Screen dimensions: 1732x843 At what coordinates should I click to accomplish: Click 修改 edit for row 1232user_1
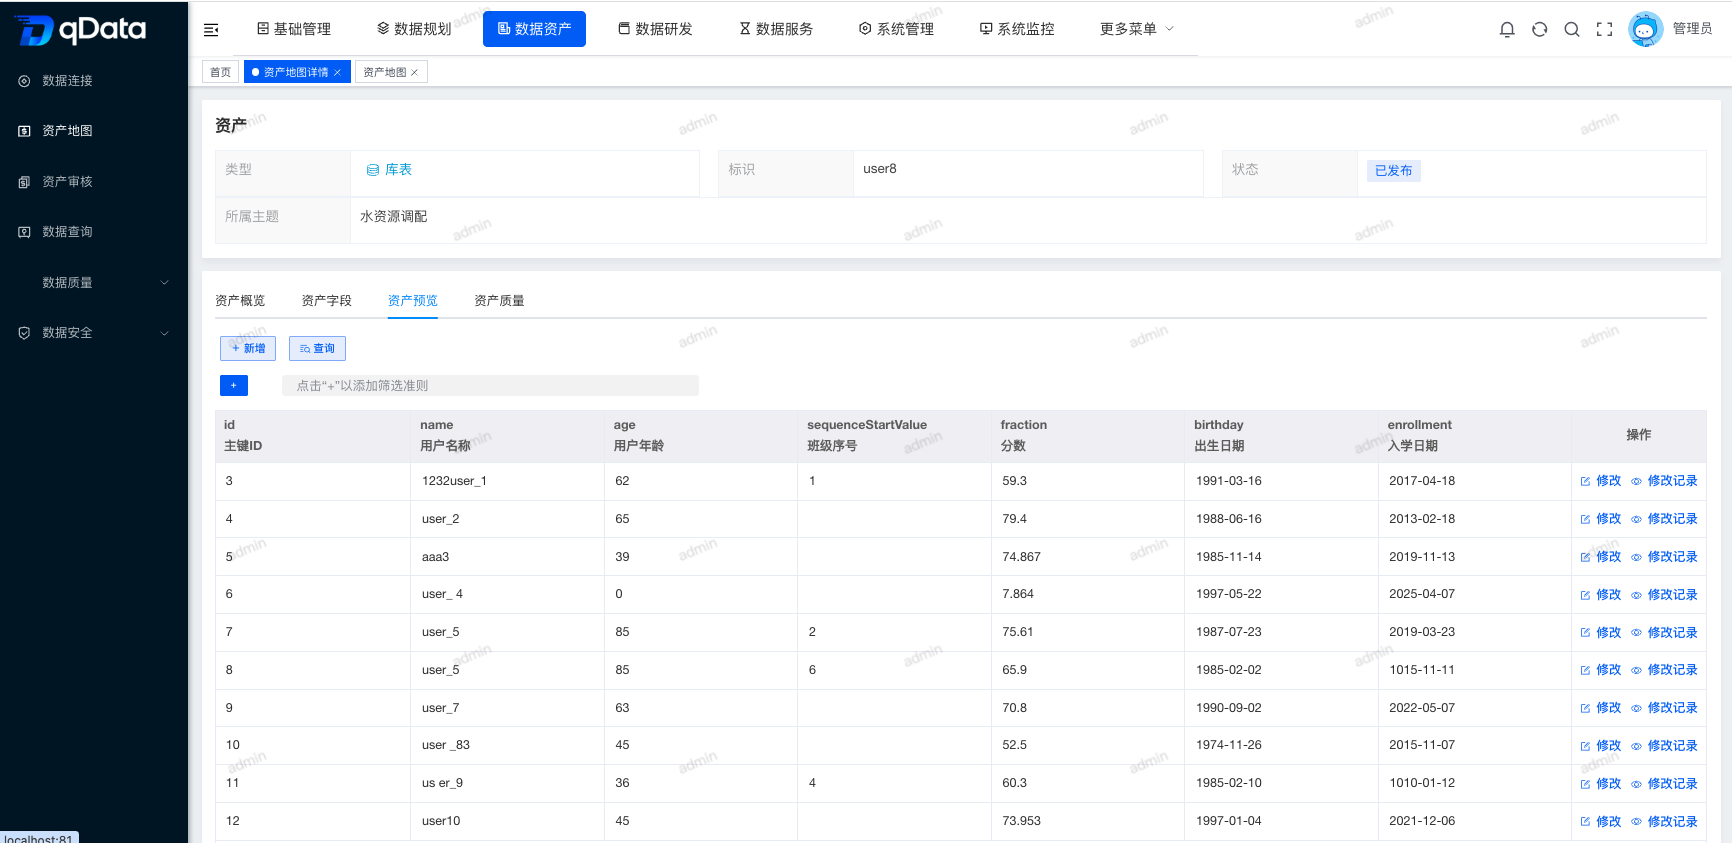tap(1601, 481)
